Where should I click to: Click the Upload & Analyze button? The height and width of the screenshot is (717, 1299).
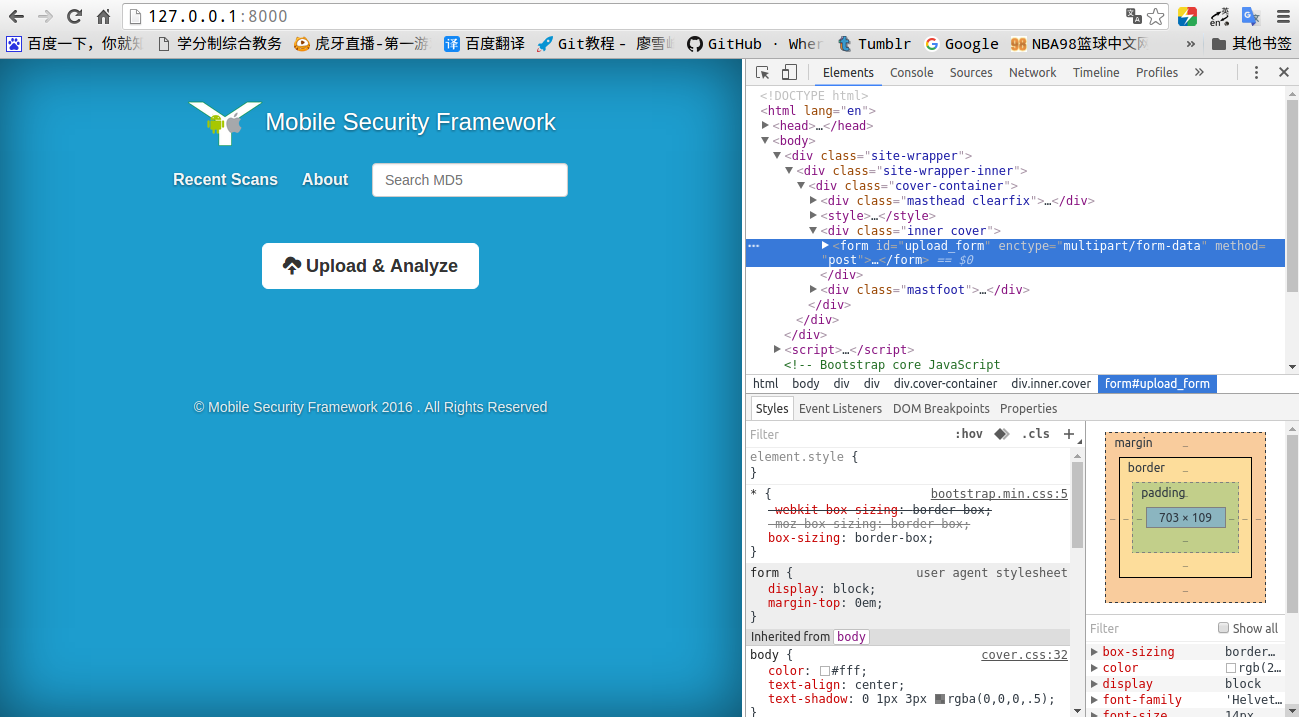pos(370,266)
